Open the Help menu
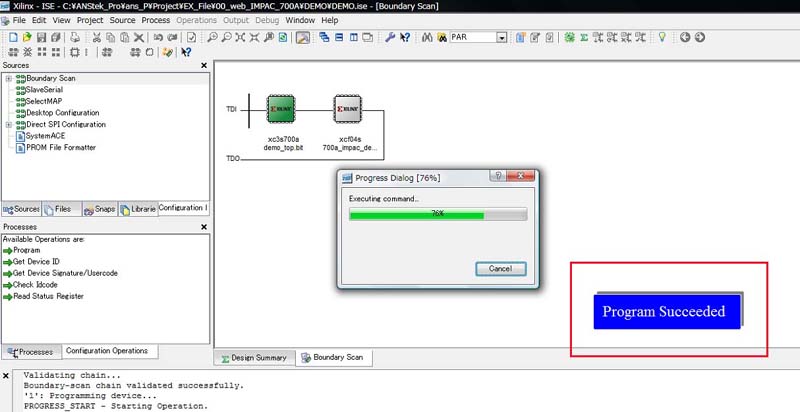Screen dimensions: 800x412 pos(330,20)
